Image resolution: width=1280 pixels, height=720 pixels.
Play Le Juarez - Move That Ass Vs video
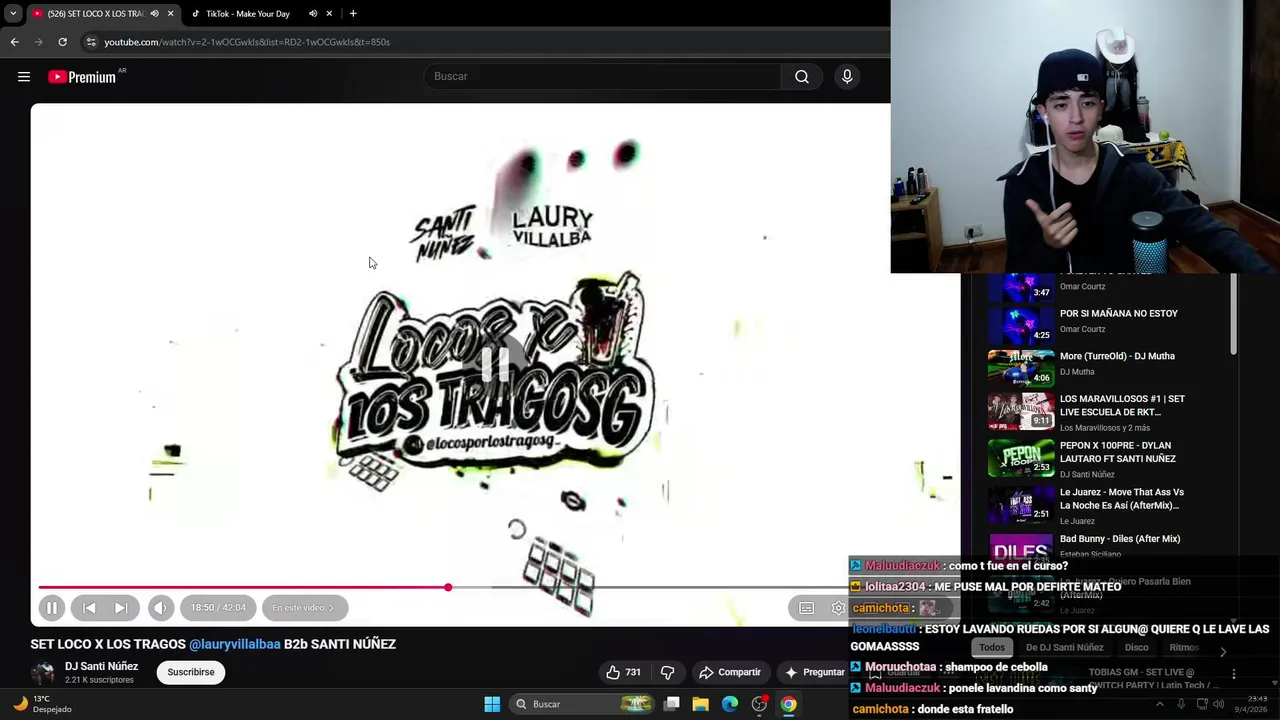[1121, 498]
